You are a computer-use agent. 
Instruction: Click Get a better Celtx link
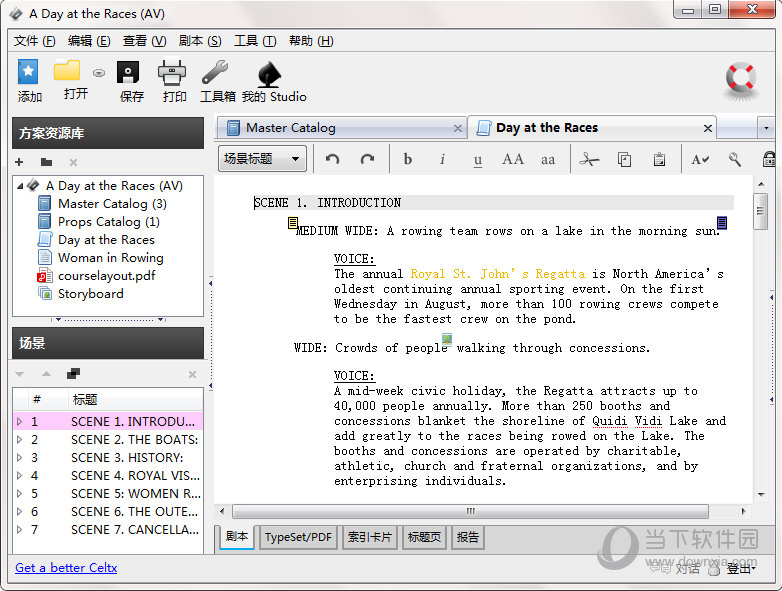coord(66,568)
